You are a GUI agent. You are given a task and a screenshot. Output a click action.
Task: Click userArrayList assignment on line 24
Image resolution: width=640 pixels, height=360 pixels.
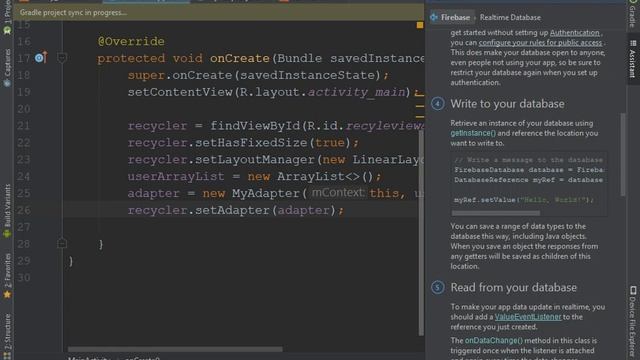point(255,176)
